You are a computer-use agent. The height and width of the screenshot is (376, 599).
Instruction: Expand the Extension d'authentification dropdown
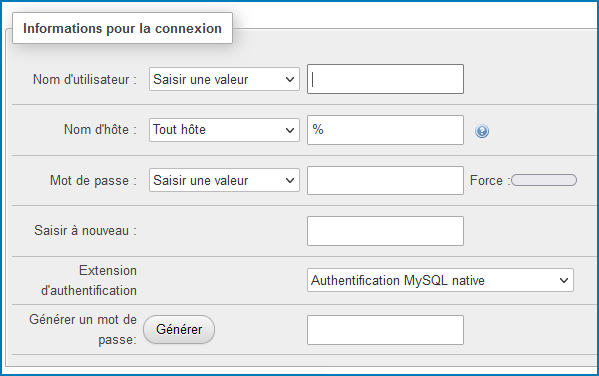pos(440,280)
